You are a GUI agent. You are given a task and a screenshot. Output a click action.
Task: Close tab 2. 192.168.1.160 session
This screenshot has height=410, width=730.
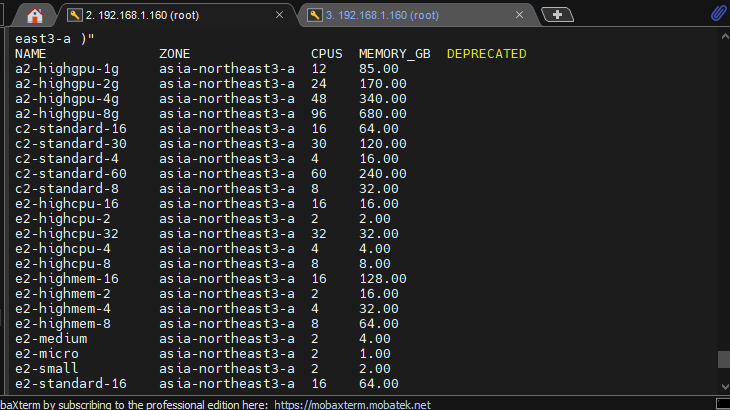279,15
